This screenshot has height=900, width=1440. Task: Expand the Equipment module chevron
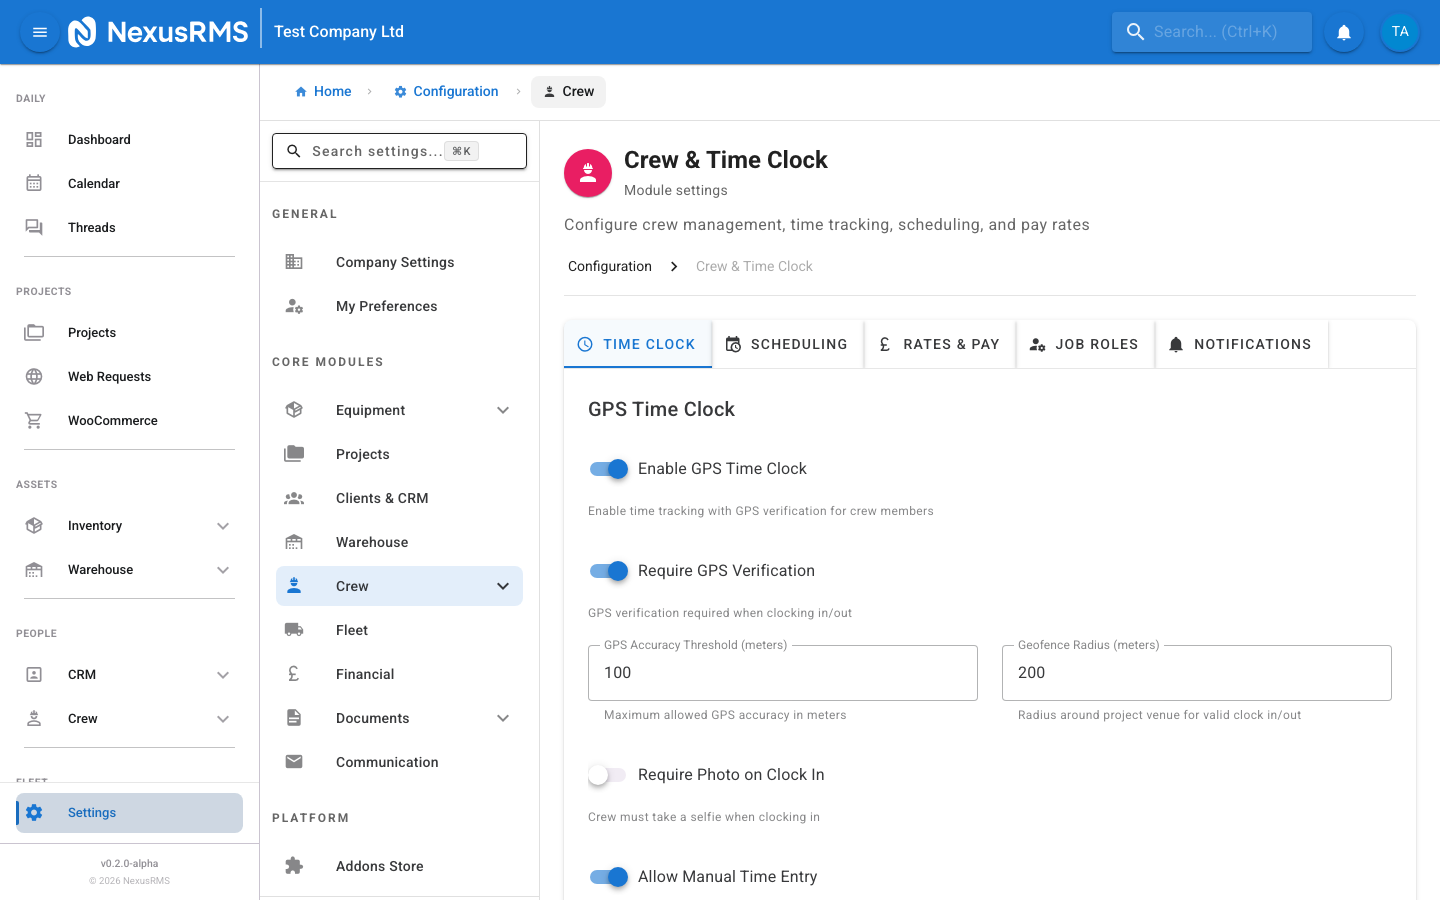(x=503, y=410)
